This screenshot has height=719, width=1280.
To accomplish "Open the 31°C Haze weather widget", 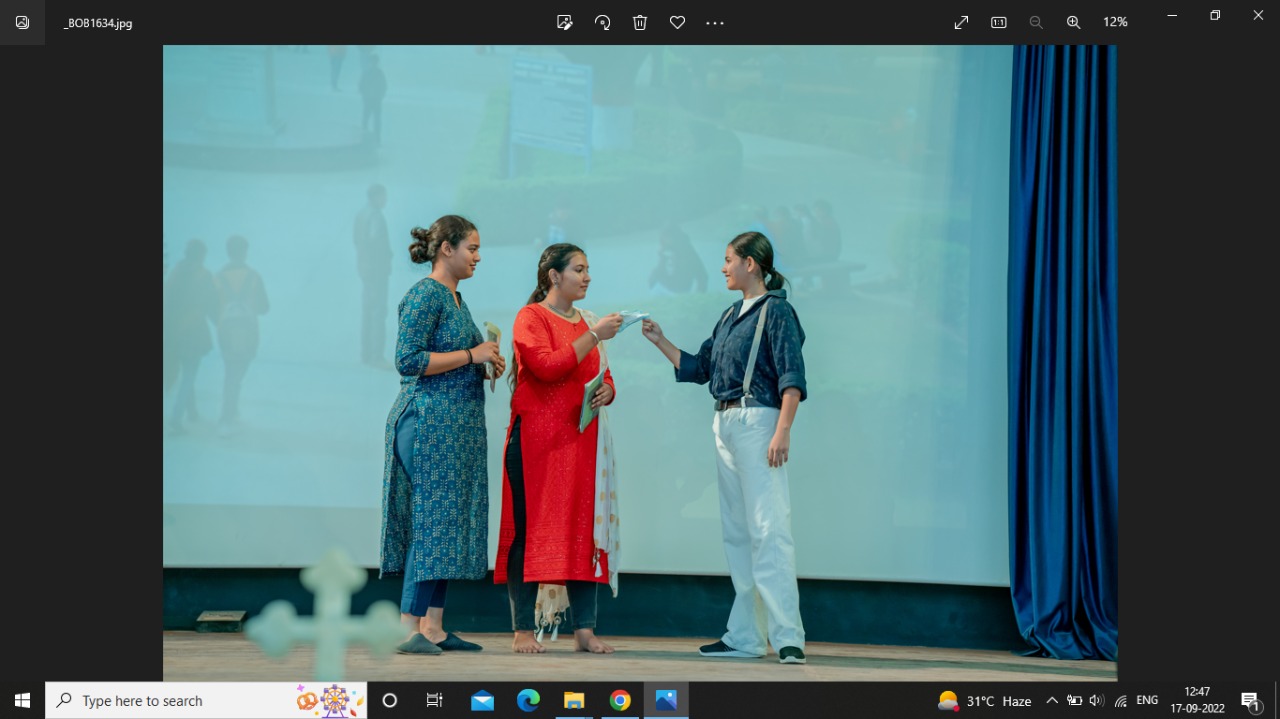I will click(x=984, y=701).
